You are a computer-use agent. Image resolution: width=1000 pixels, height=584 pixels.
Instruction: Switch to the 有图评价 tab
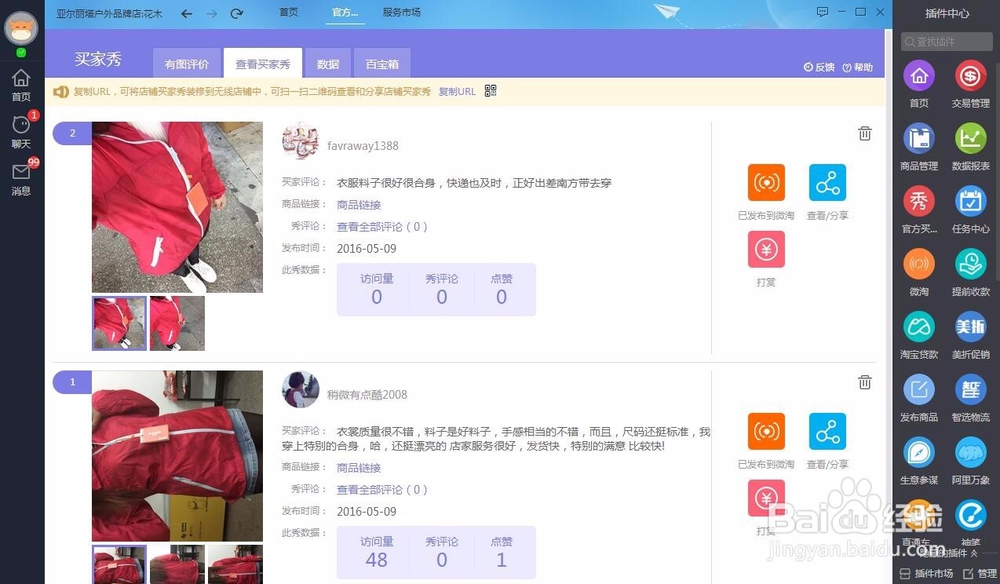186,61
